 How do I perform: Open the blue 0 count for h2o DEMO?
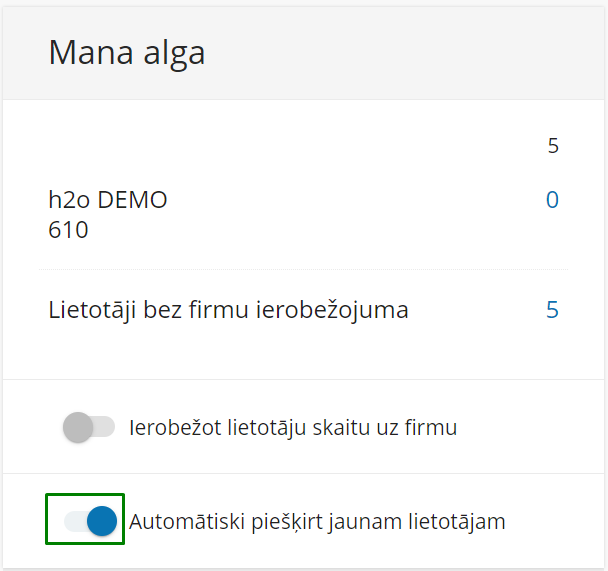(x=552, y=200)
